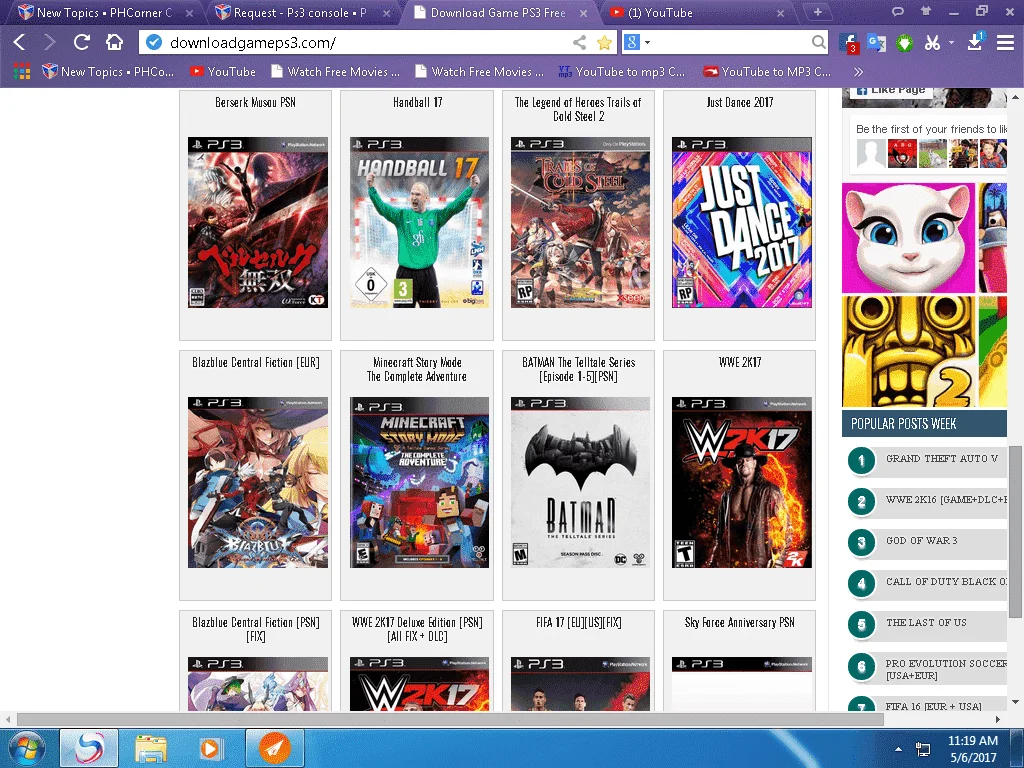Open Berserk Musou PSN cover image
This screenshot has width=1024, height=768.
258,222
